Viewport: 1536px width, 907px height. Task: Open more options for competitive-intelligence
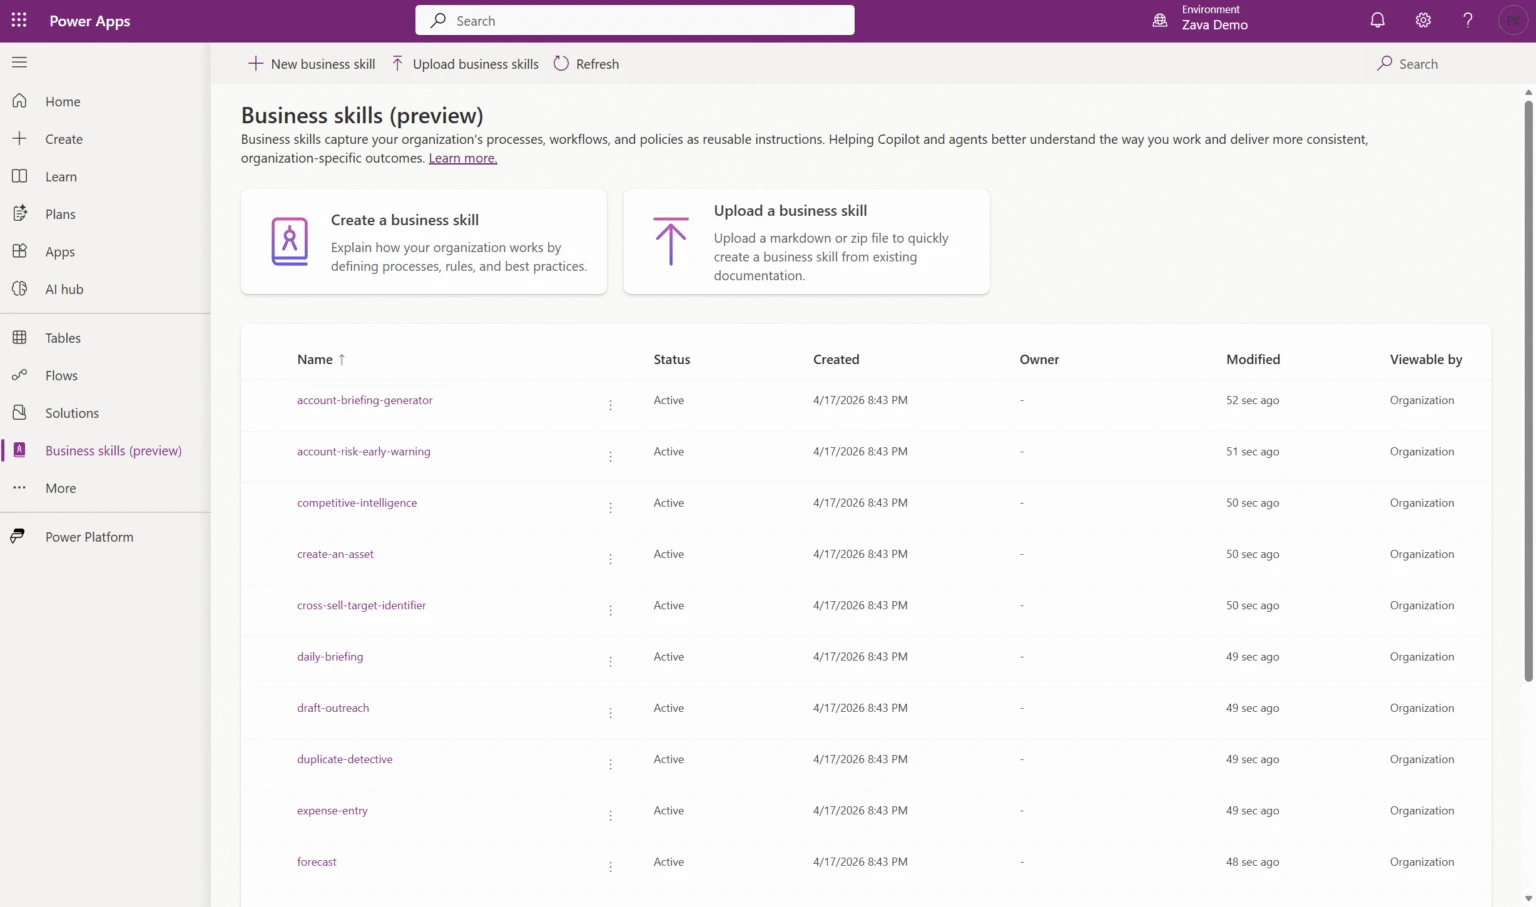click(x=610, y=508)
